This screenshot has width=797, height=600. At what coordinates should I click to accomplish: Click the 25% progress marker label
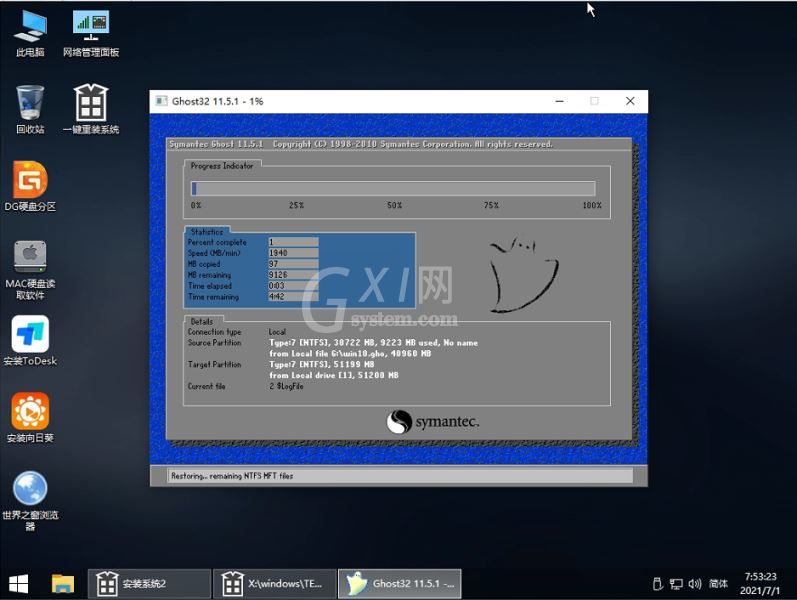click(296, 205)
